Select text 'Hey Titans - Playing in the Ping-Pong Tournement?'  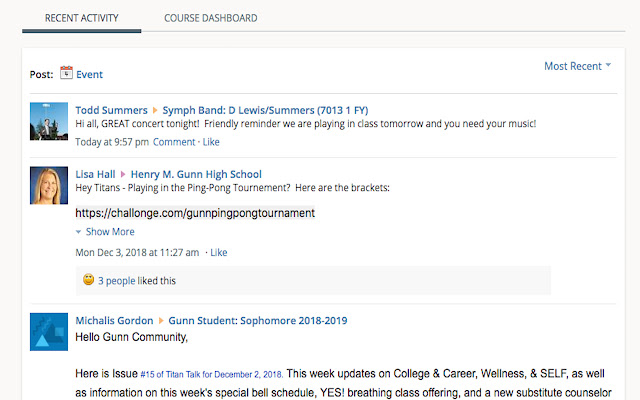tap(183, 187)
